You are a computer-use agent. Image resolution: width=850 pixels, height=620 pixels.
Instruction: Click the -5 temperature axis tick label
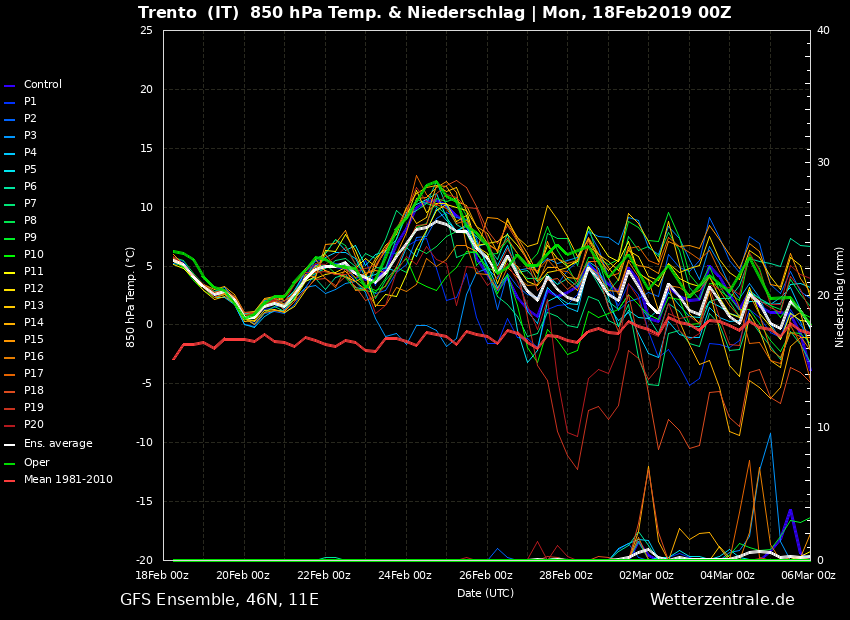pyautogui.click(x=146, y=384)
